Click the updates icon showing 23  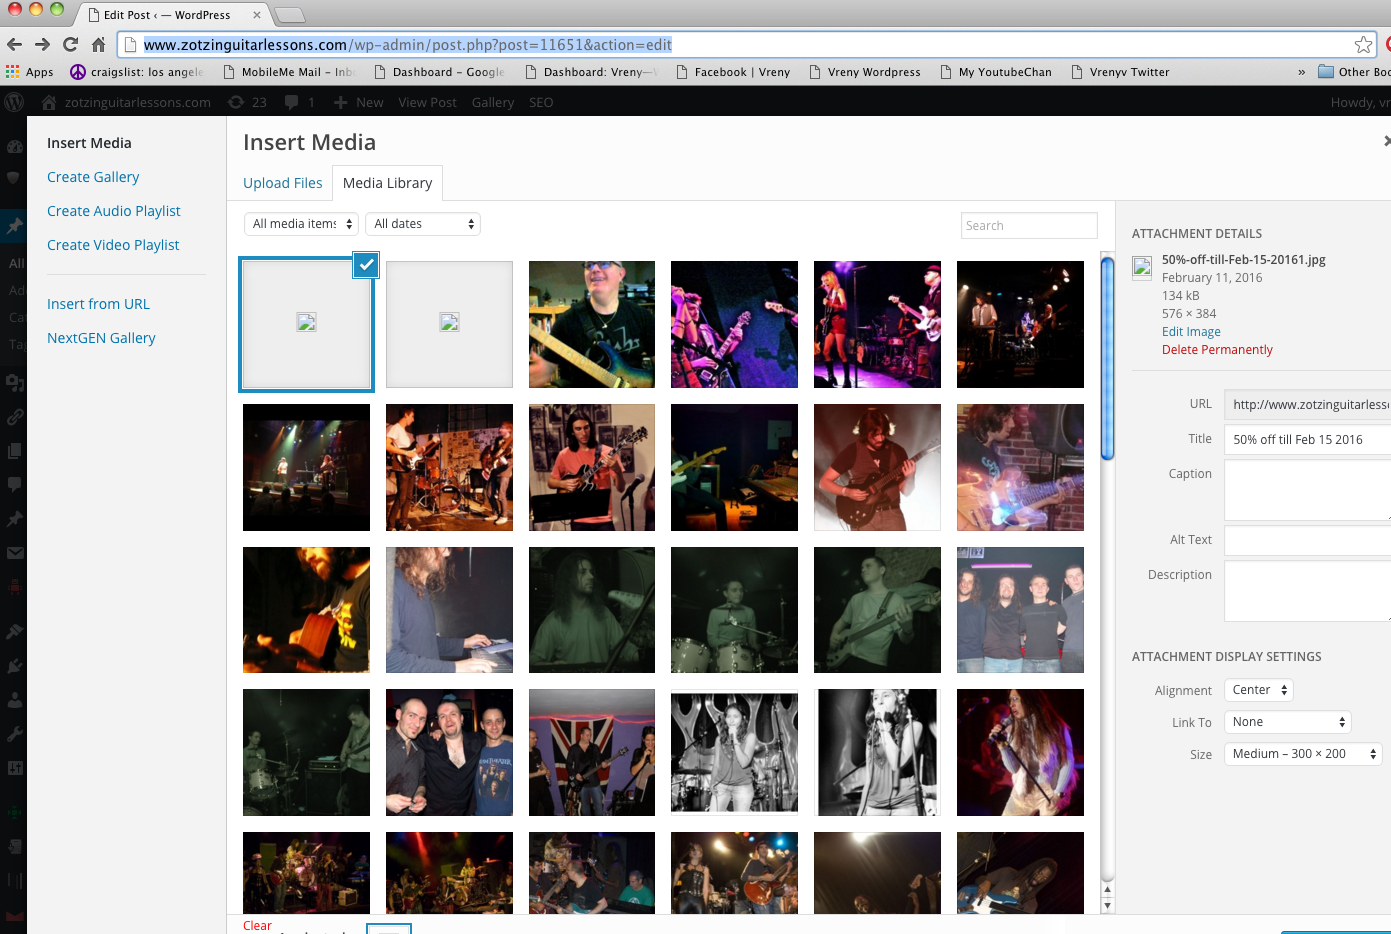[x=247, y=102]
